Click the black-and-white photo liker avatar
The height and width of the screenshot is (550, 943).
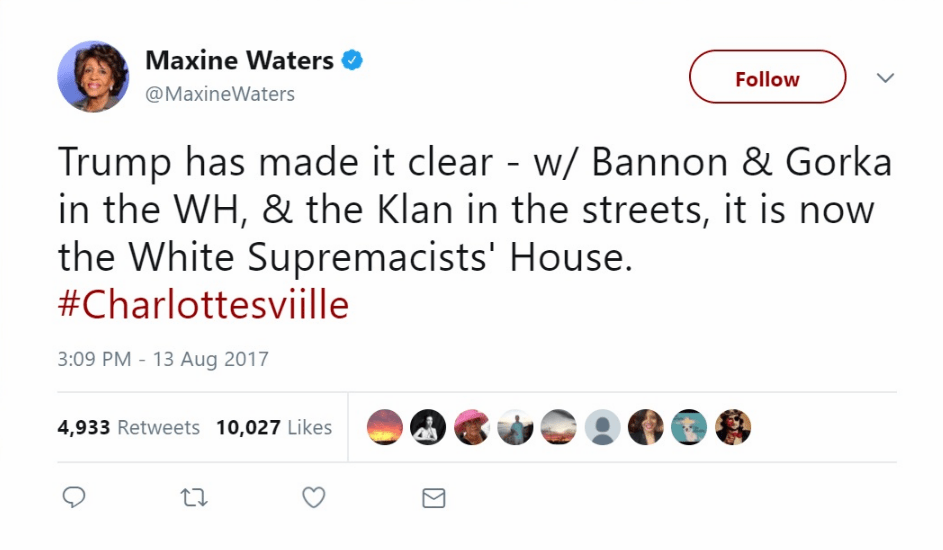pos(428,427)
